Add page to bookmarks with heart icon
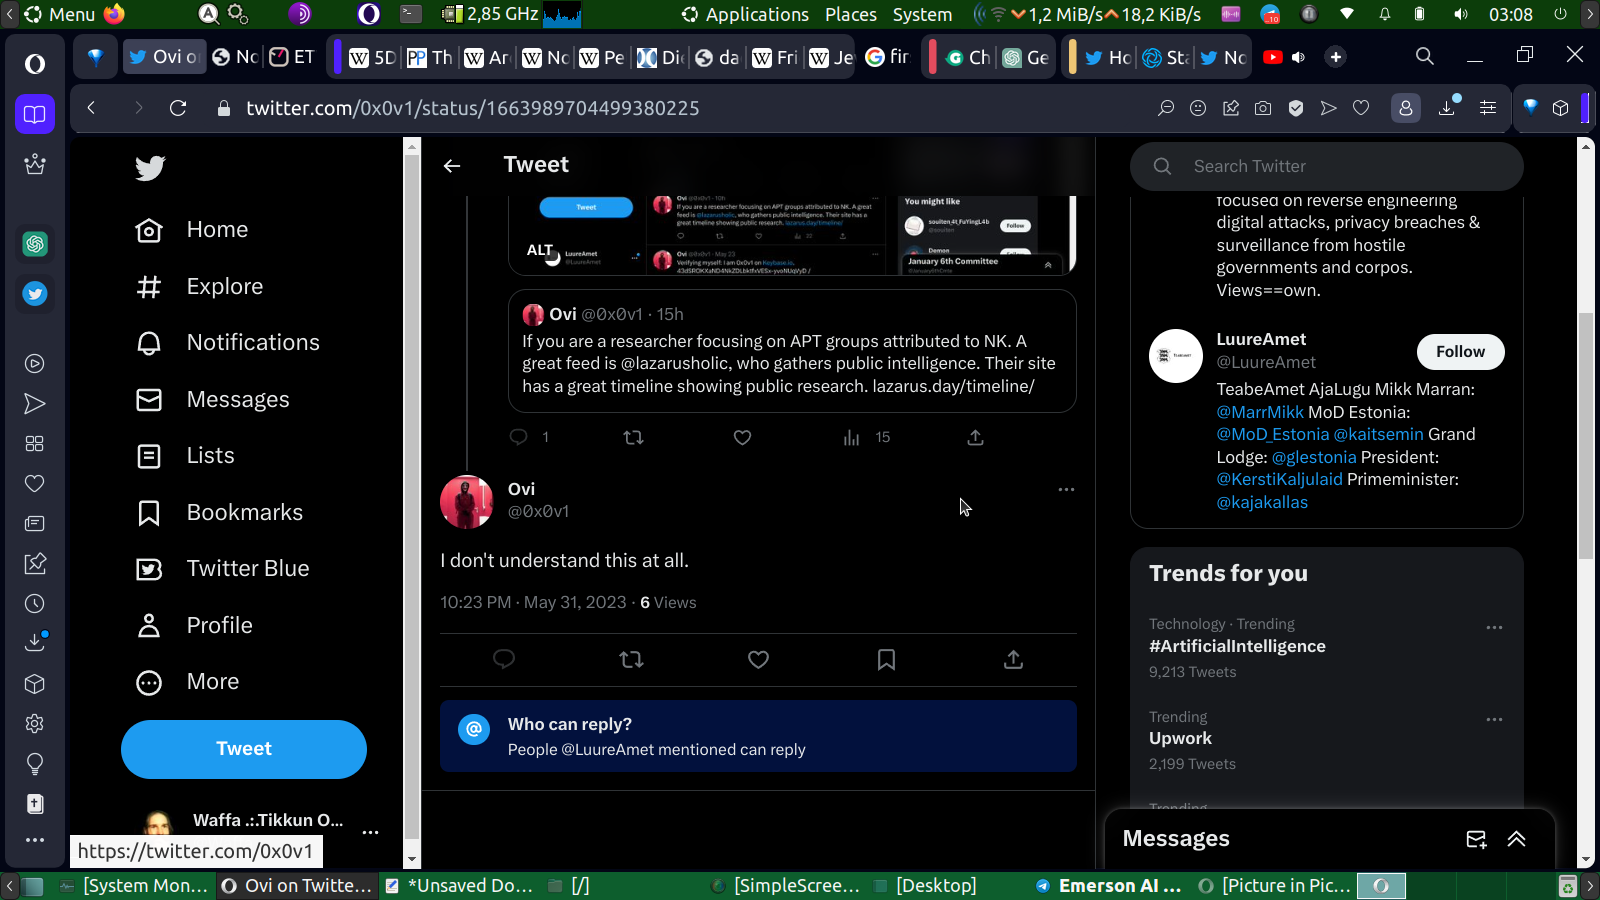1600x900 pixels. (x=1361, y=108)
